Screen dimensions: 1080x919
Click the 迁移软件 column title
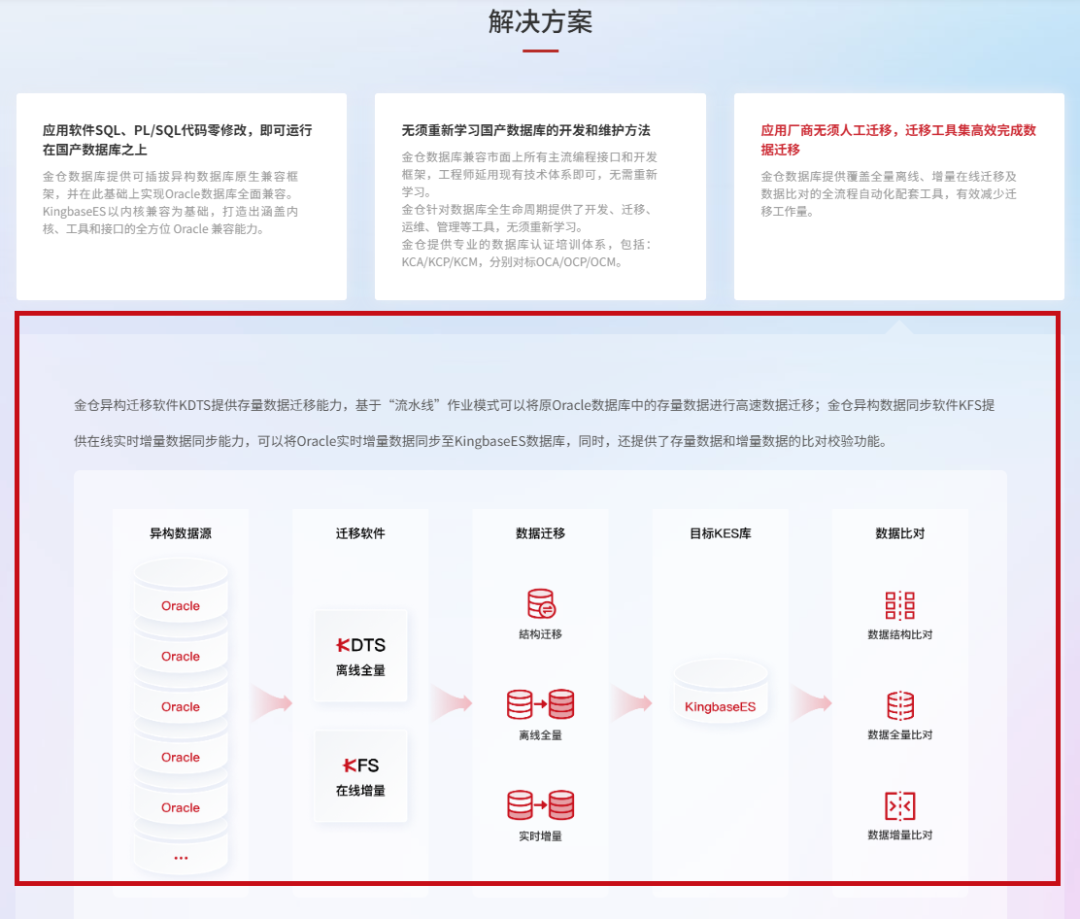pyautogui.click(x=361, y=533)
